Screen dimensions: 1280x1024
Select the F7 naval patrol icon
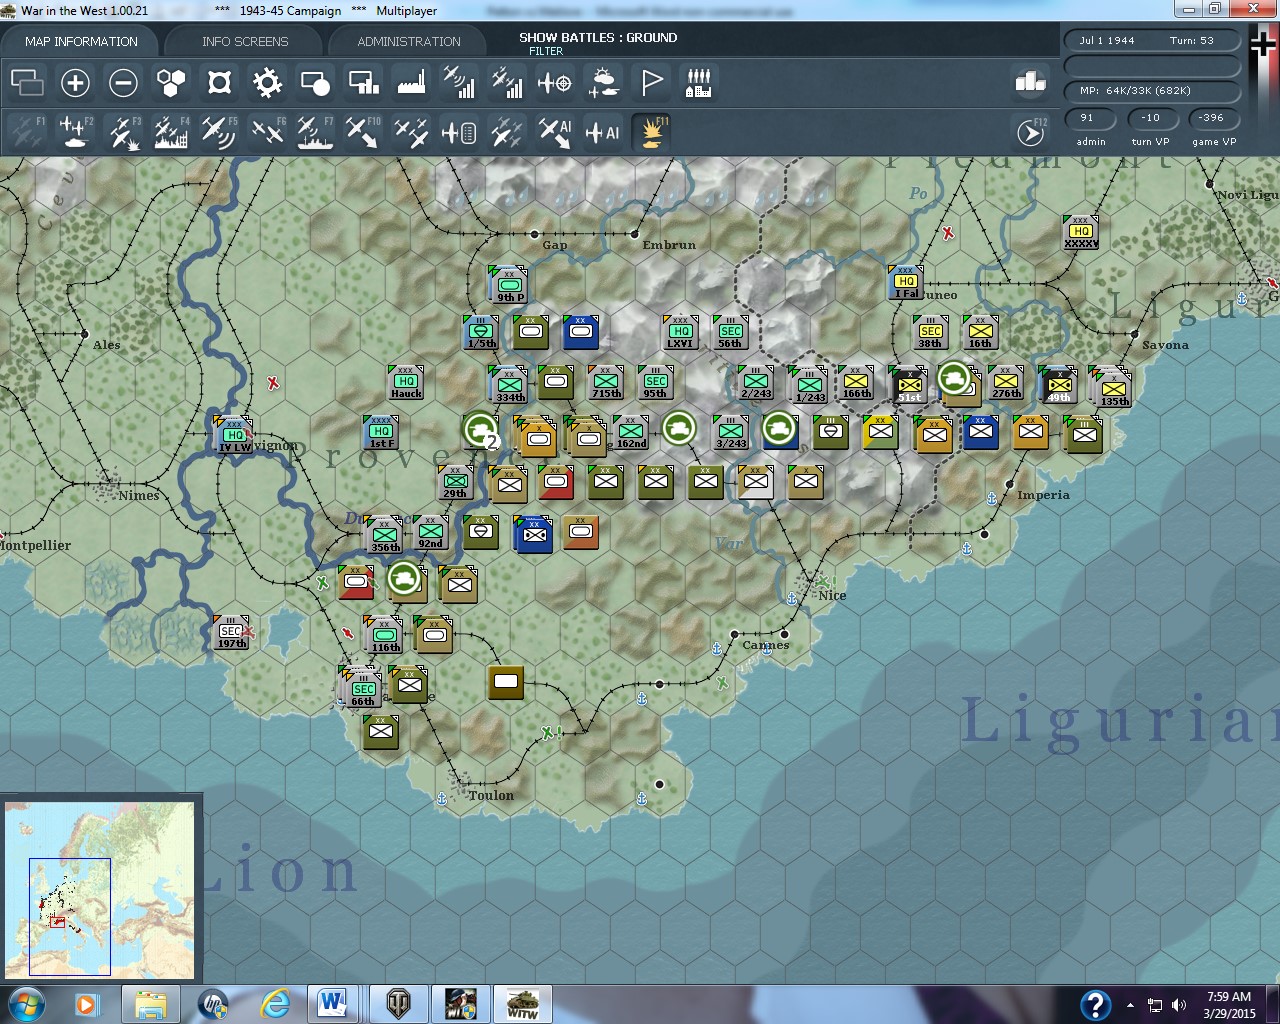click(315, 132)
